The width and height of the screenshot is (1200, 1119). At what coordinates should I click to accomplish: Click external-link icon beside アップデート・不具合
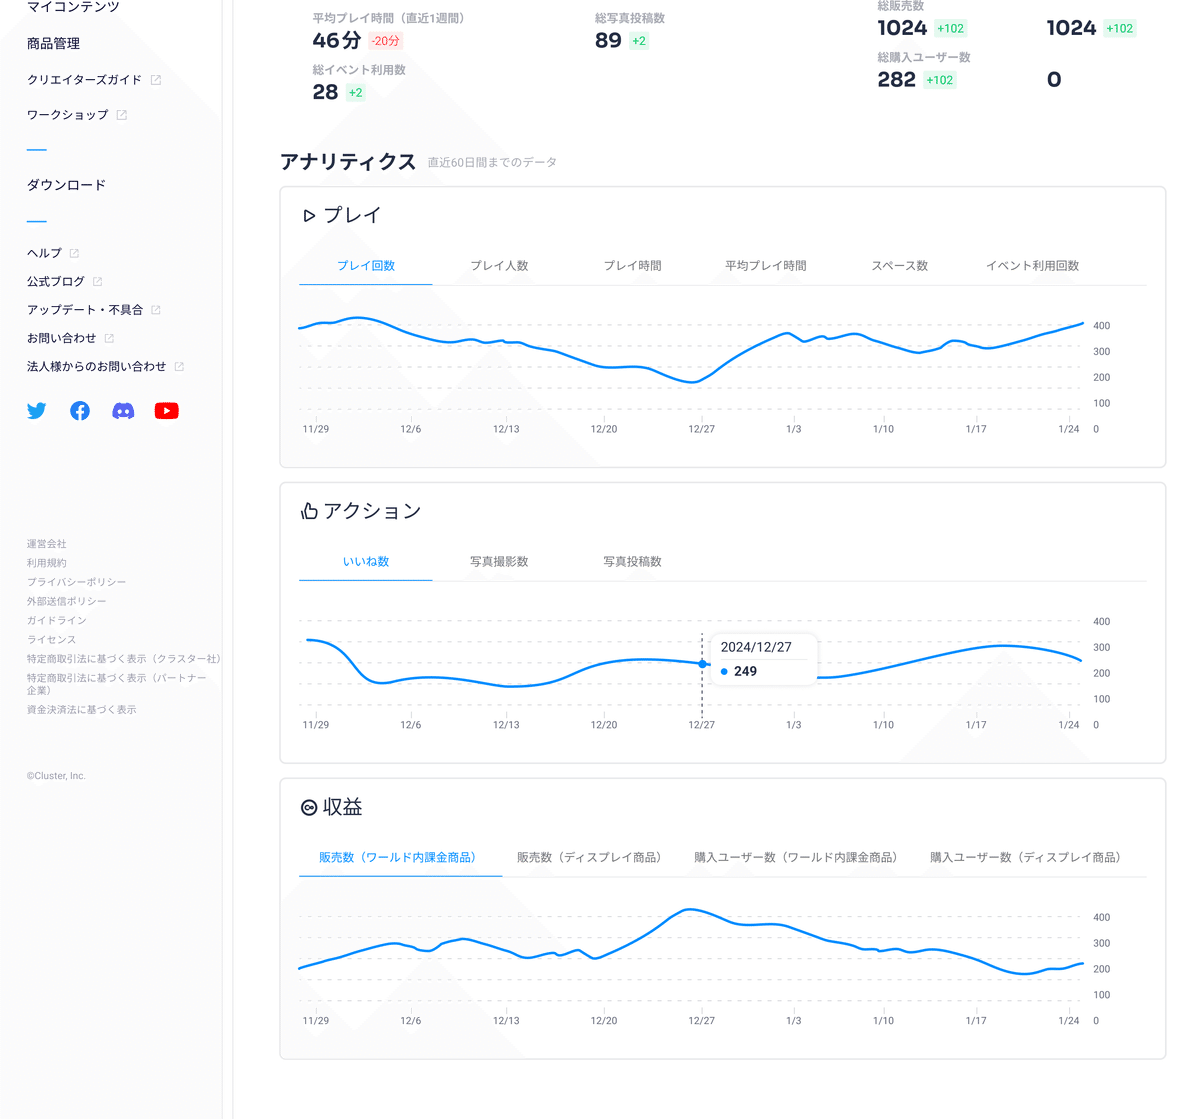[156, 310]
